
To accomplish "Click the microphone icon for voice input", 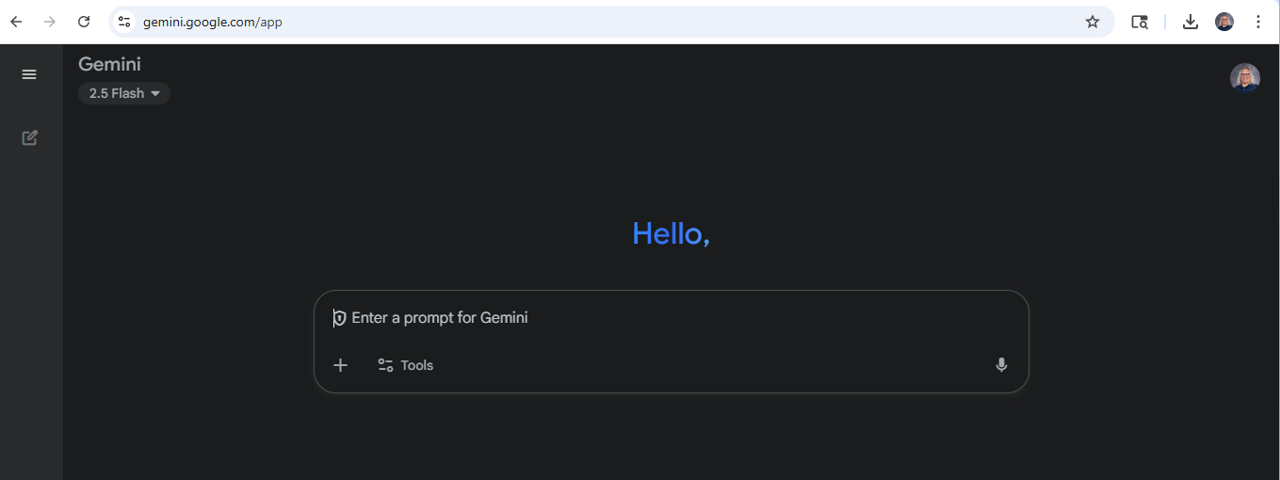I will coord(1001,365).
